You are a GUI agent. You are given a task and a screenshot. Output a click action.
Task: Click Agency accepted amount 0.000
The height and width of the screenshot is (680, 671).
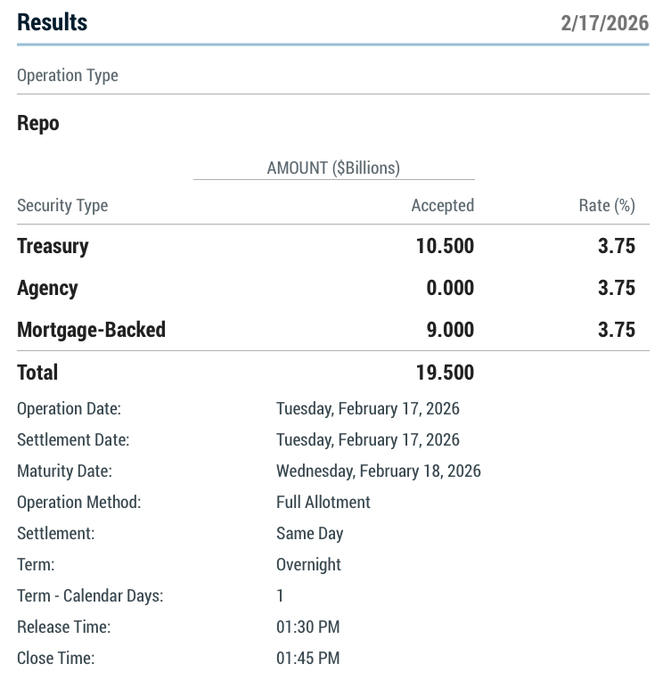pyautogui.click(x=450, y=288)
